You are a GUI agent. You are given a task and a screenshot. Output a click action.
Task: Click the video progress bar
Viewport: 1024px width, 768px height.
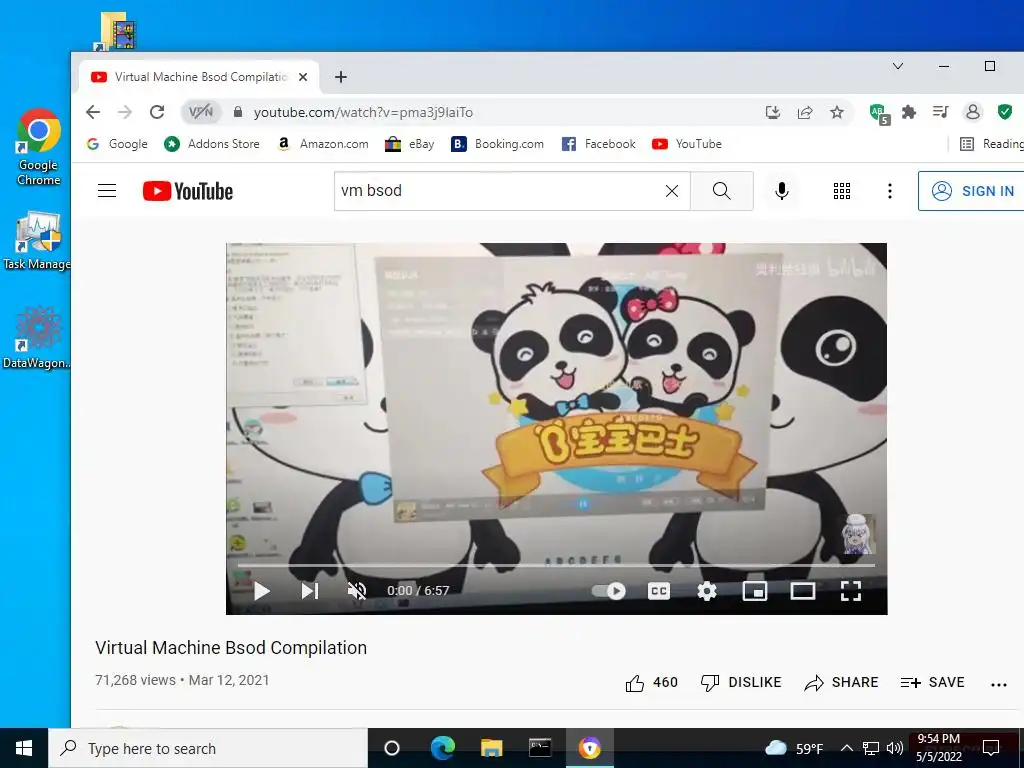point(556,566)
